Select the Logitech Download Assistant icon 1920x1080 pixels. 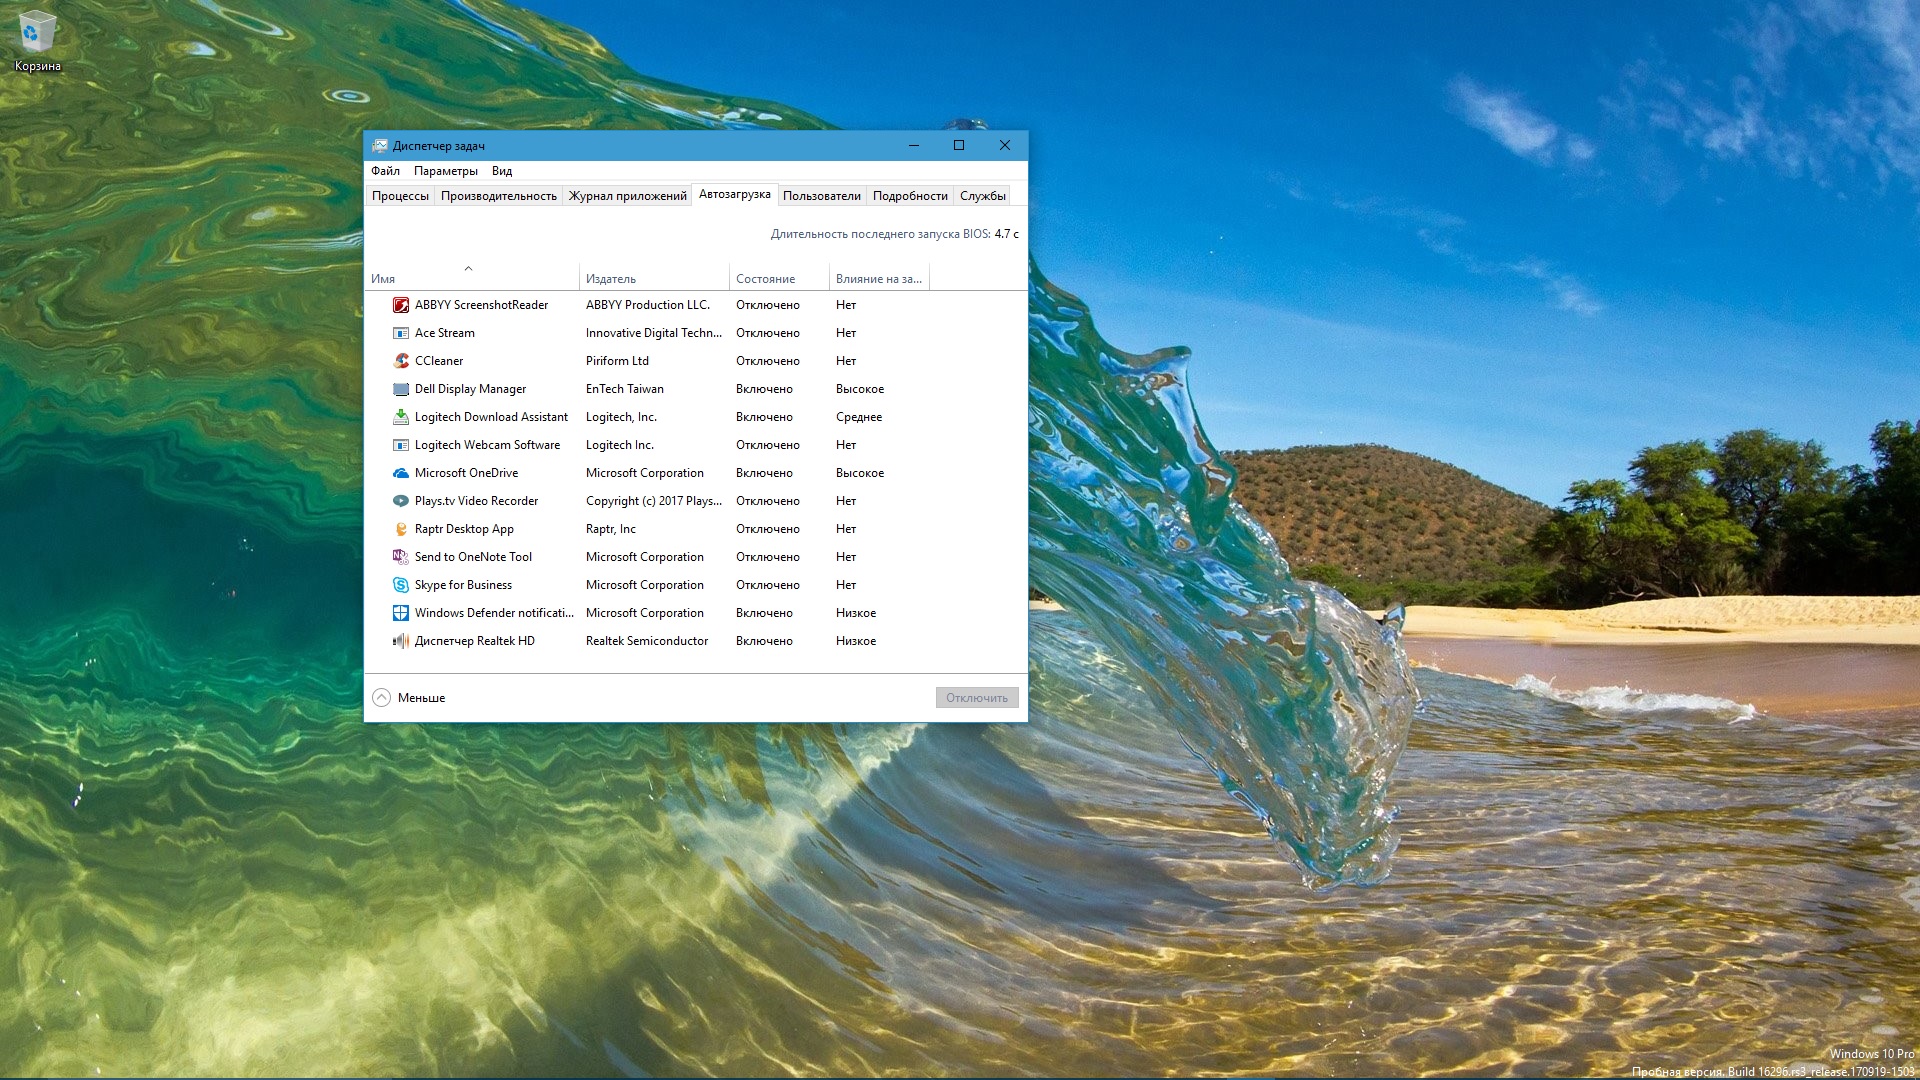tap(401, 417)
